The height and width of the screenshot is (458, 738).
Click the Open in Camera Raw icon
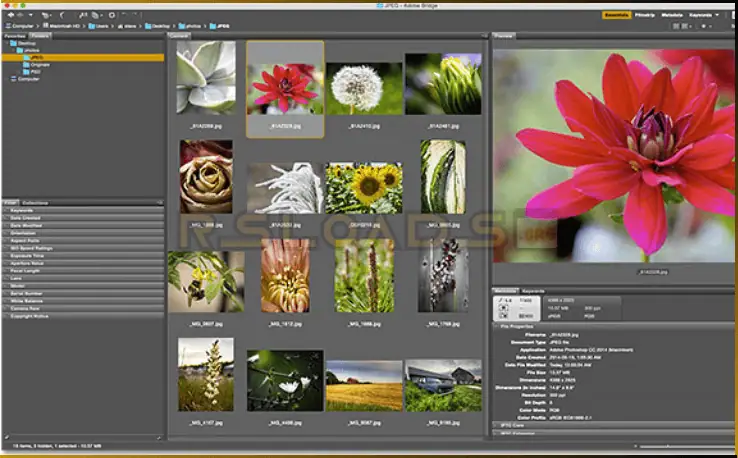pos(112,15)
